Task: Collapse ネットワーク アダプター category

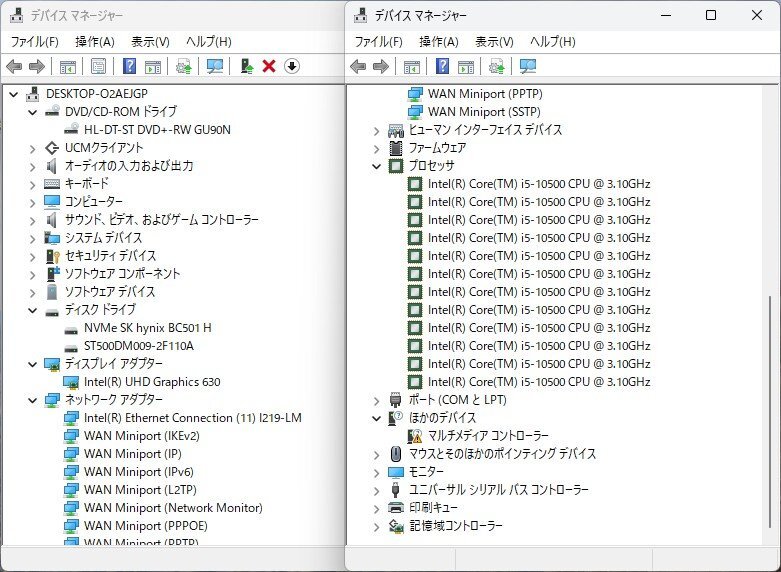Action: (33, 400)
